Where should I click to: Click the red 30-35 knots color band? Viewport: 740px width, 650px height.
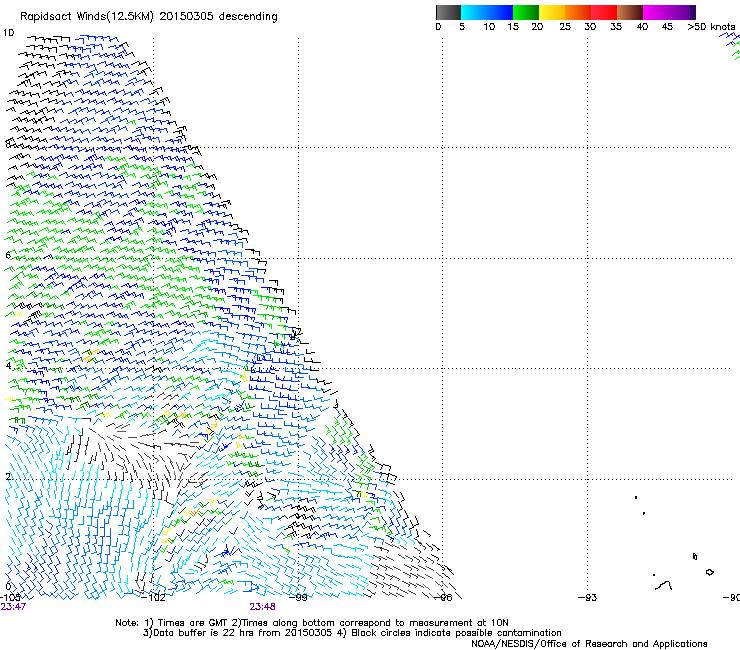(604, 12)
